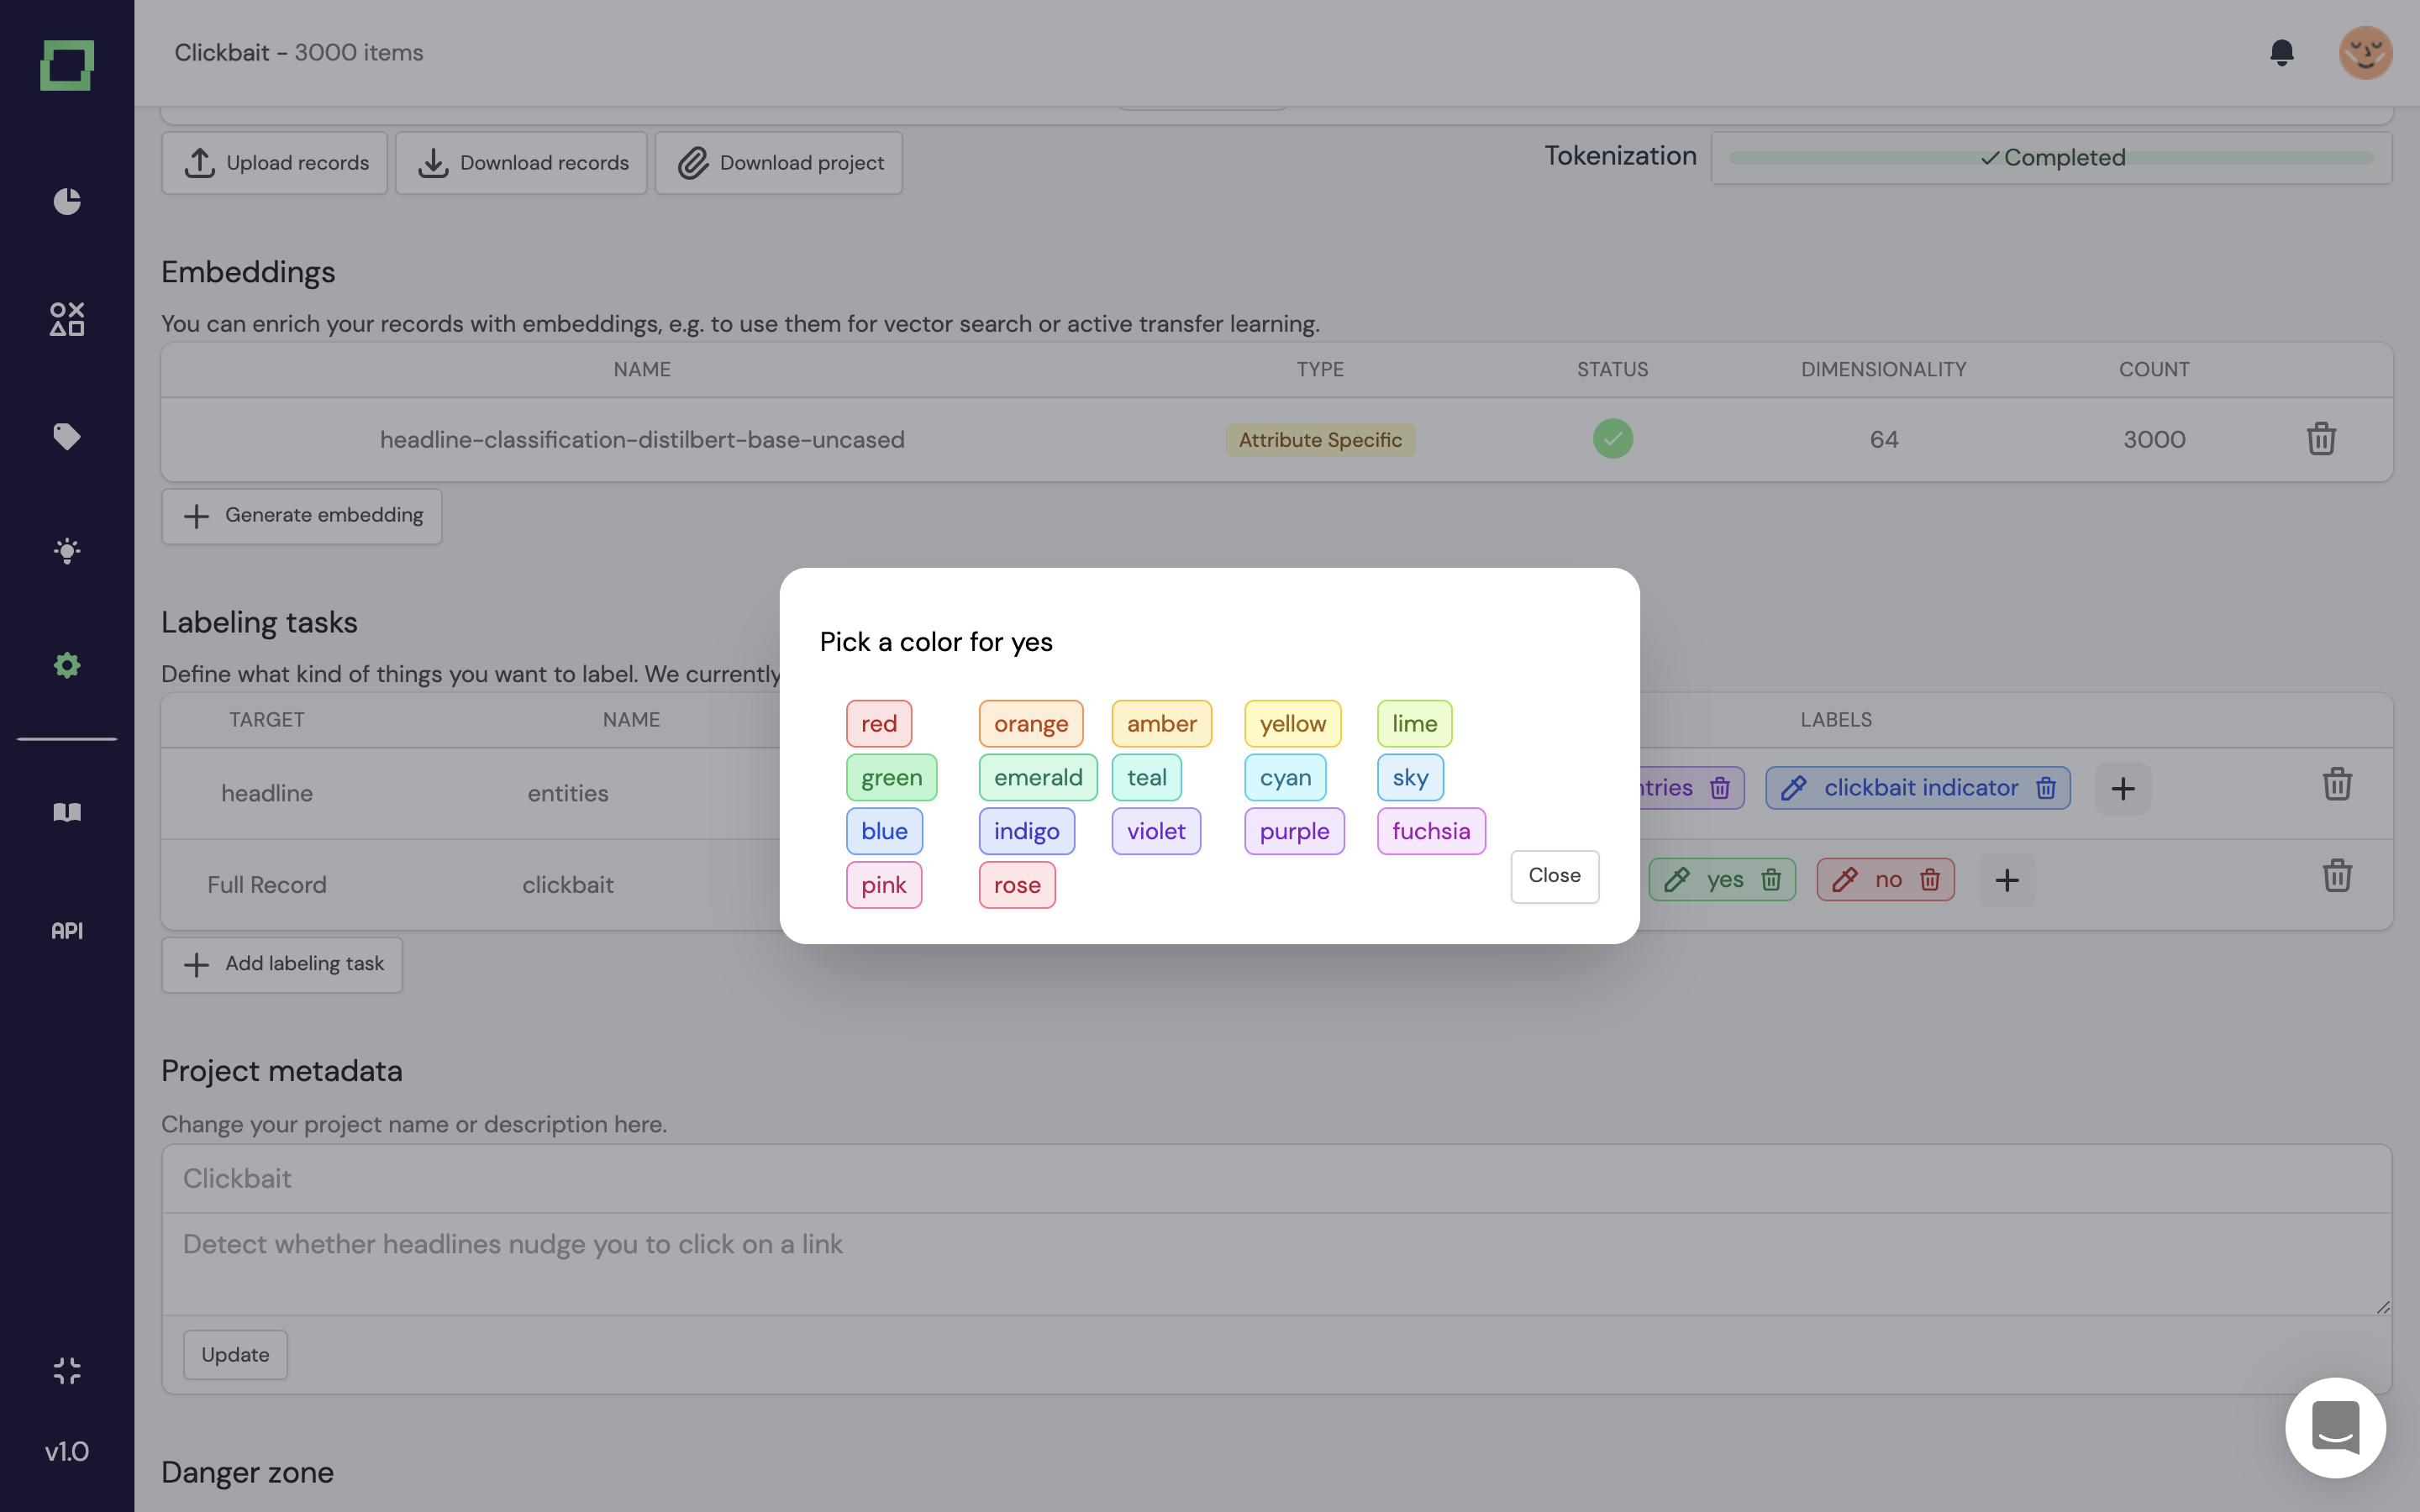This screenshot has height=1512, width=2420.
Task: Click the project name input field
Action: click(x=1276, y=1179)
